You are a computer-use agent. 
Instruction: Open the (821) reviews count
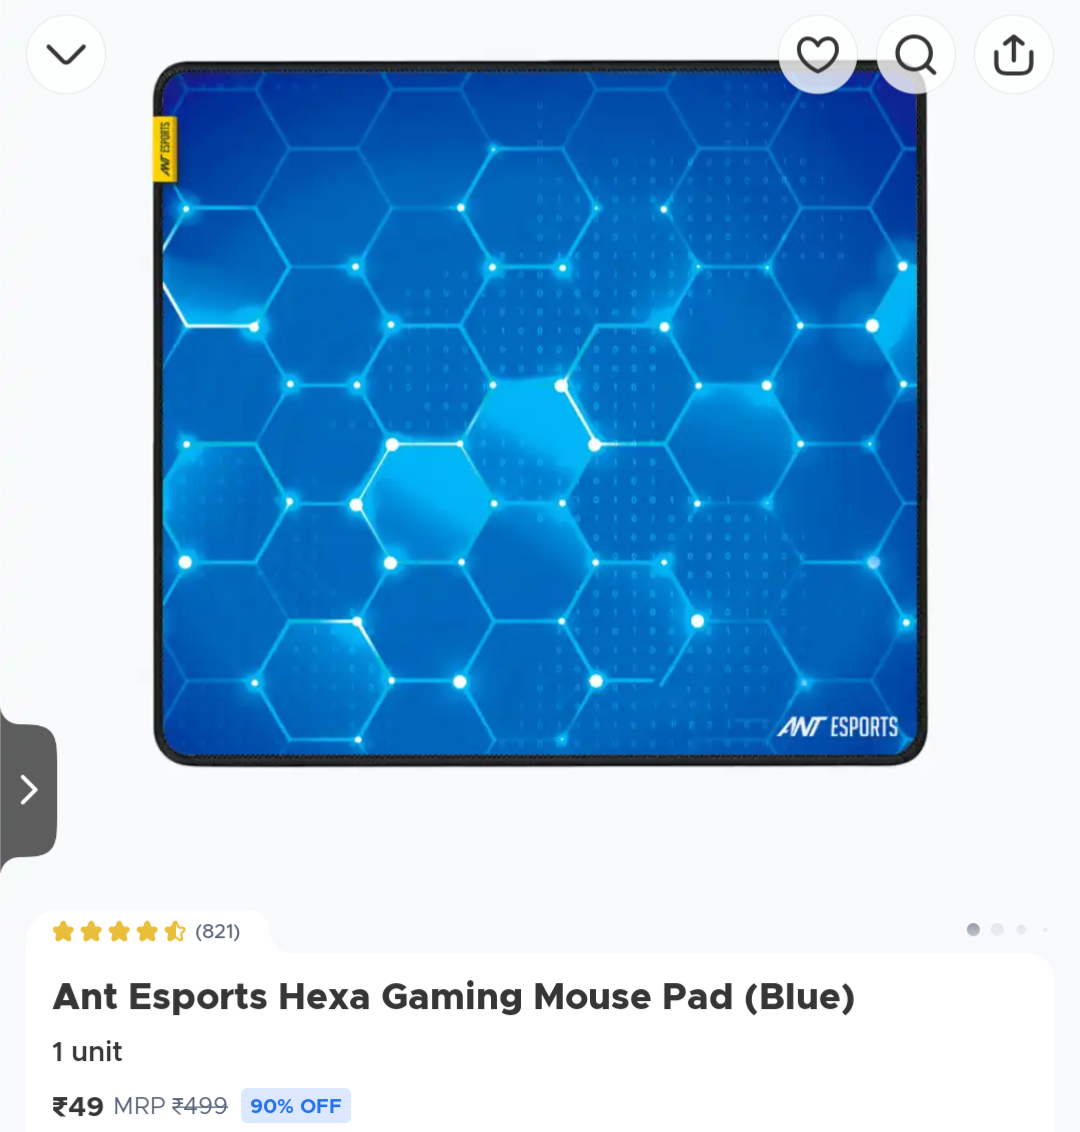(217, 931)
